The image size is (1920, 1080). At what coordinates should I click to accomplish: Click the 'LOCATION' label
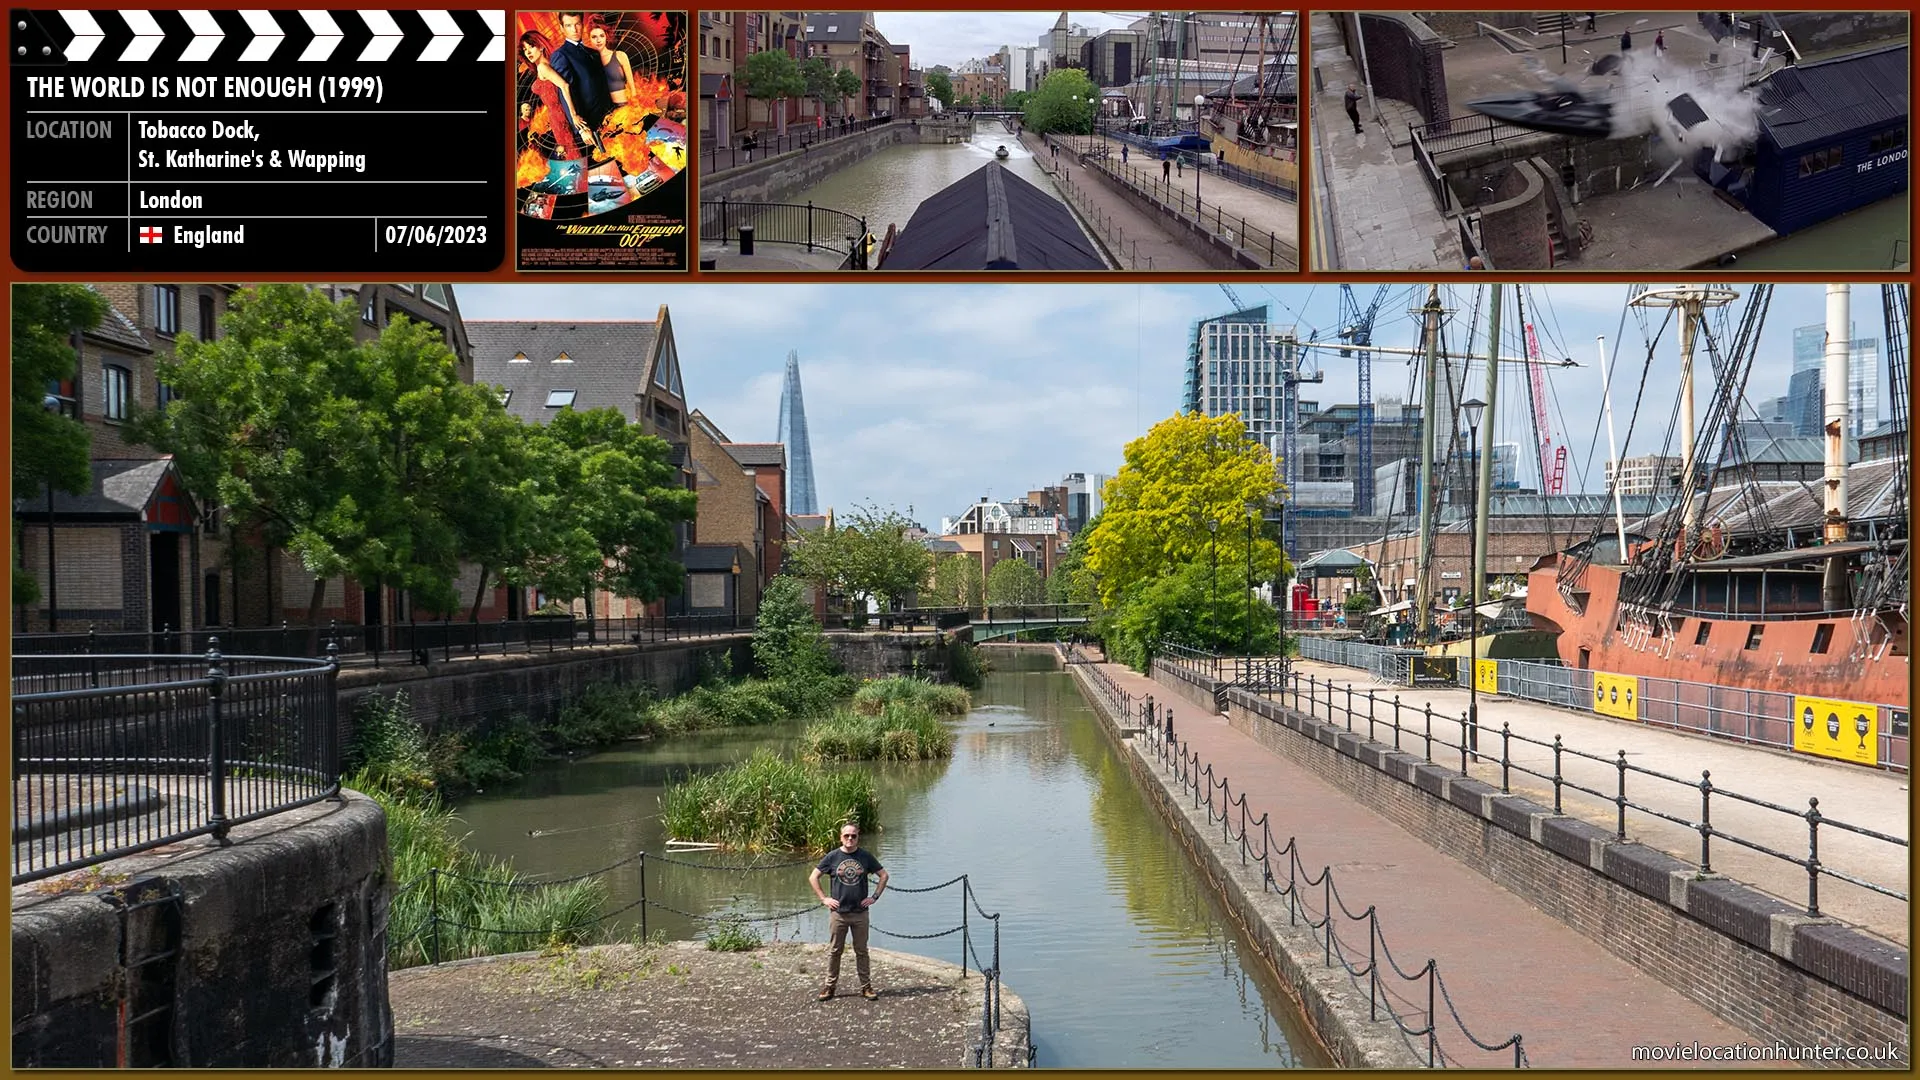coord(69,130)
